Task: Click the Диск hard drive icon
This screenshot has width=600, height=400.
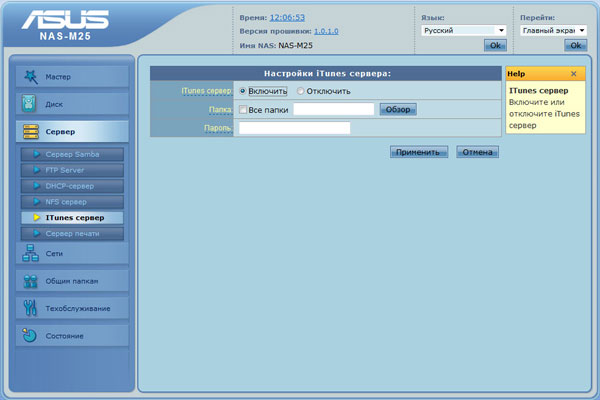Action: pos(29,104)
